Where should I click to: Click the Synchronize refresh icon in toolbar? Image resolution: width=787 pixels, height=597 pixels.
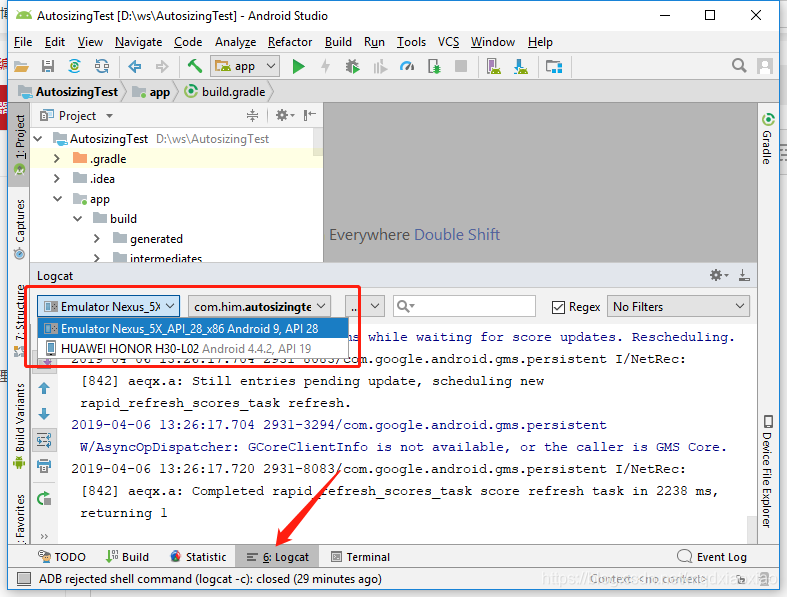point(102,66)
